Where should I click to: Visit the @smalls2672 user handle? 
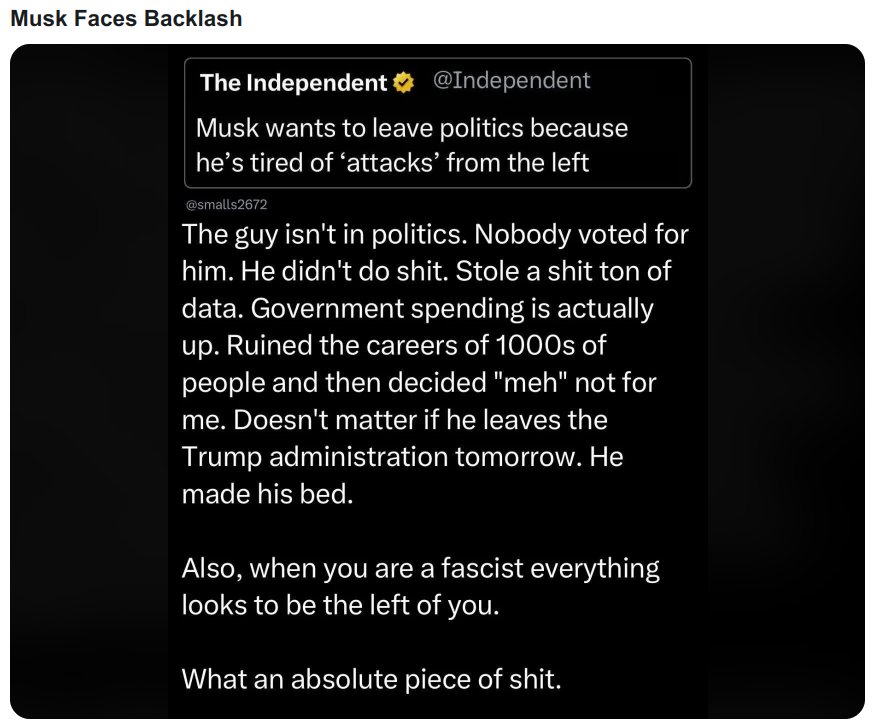point(226,205)
